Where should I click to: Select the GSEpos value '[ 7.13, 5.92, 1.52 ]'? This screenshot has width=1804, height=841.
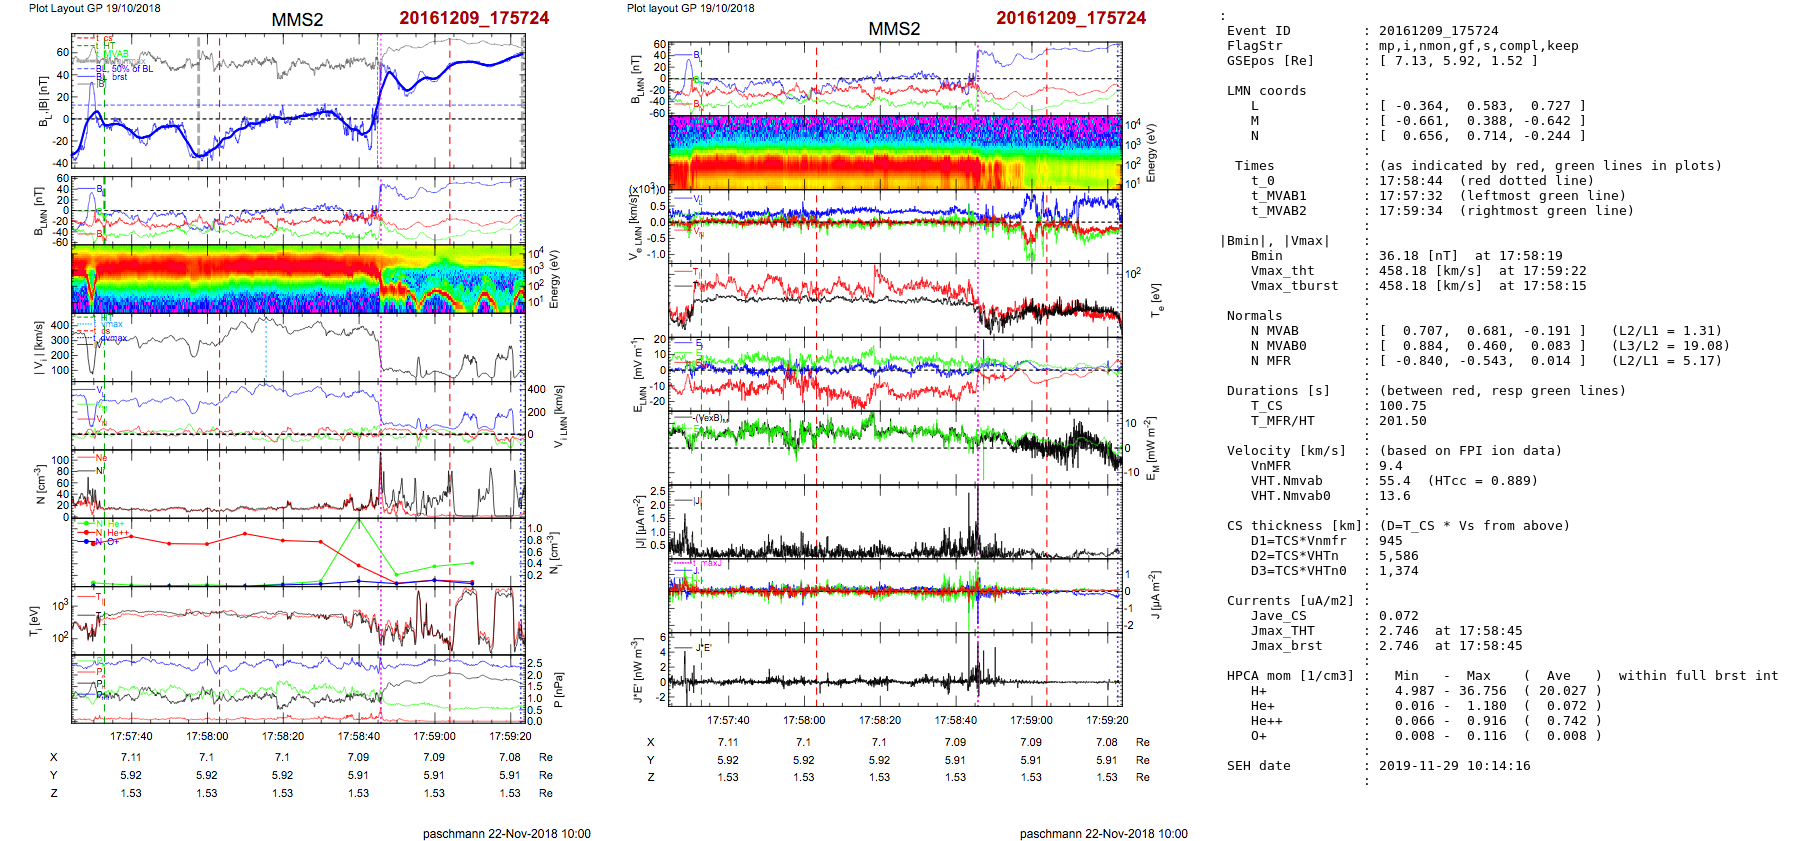[x=1459, y=61]
